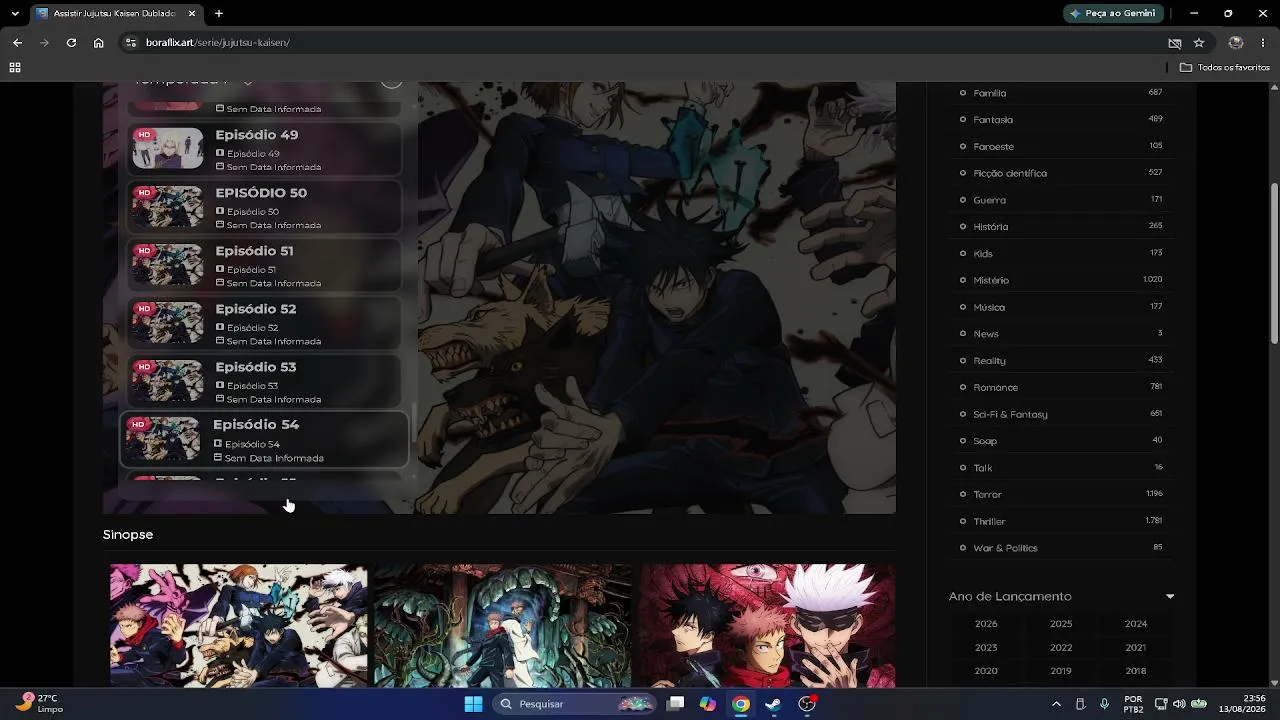Open a new browser tab

(219, 13)
